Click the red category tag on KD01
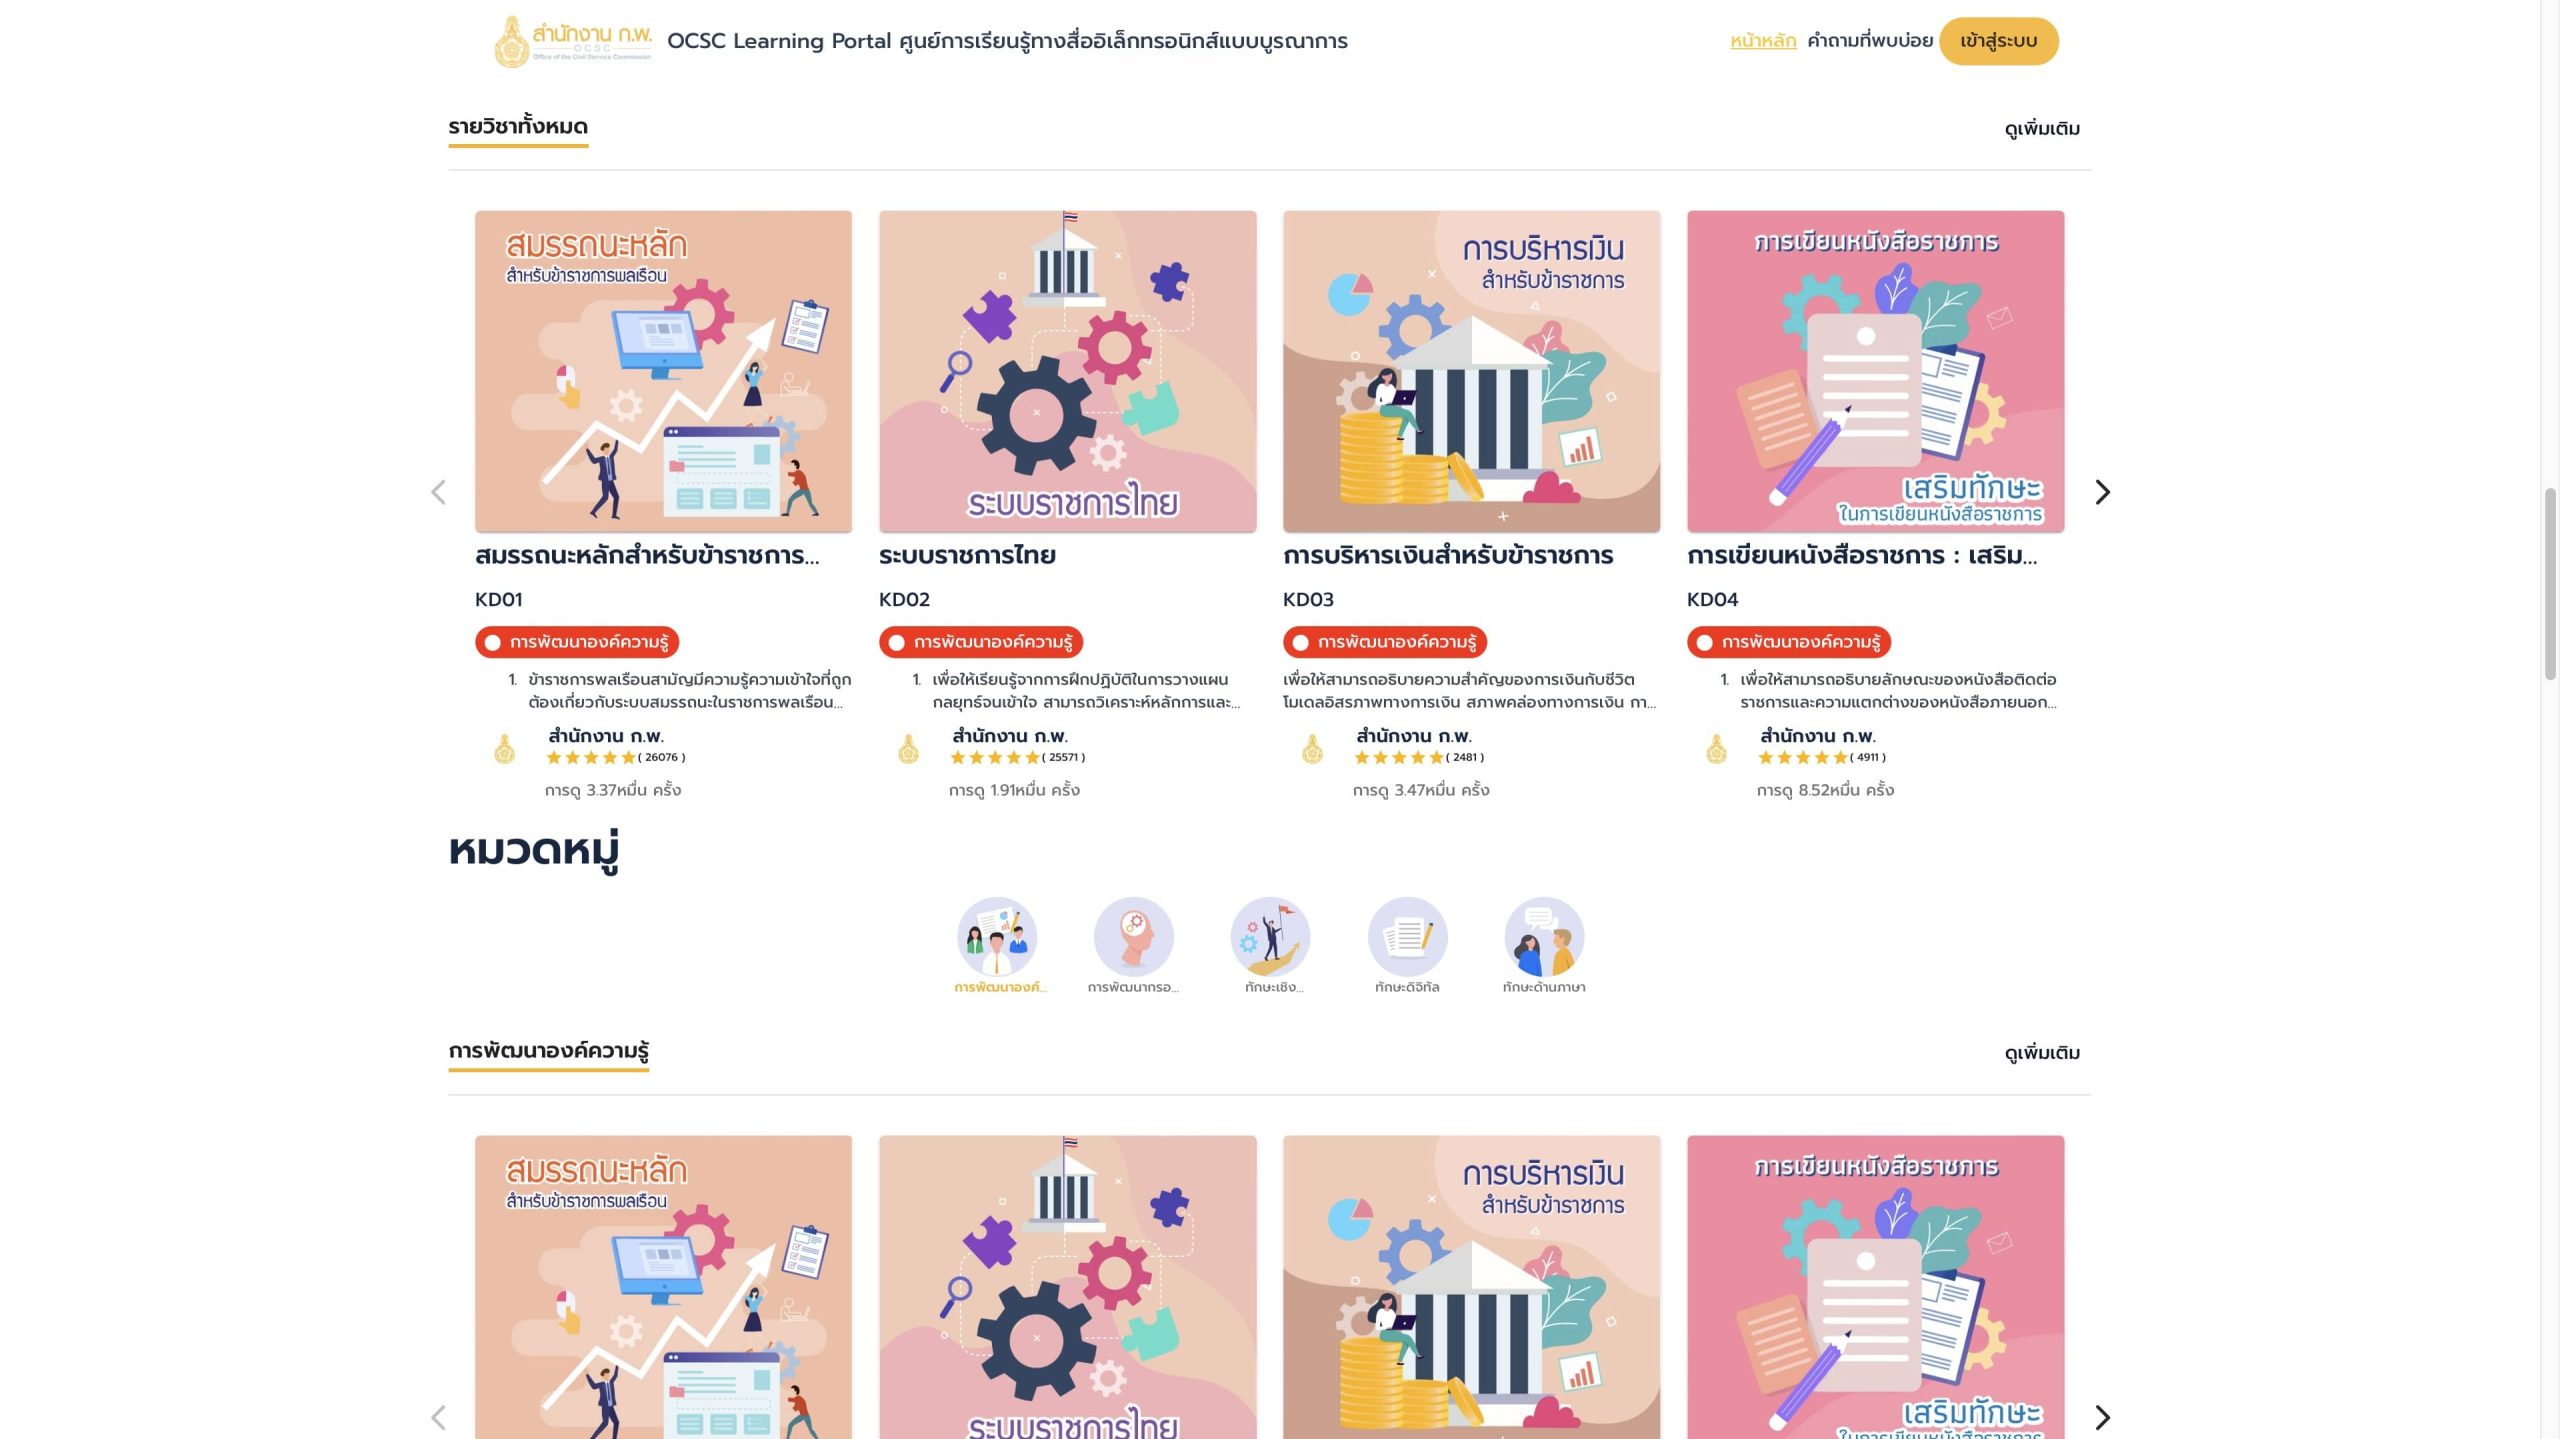 577,642
